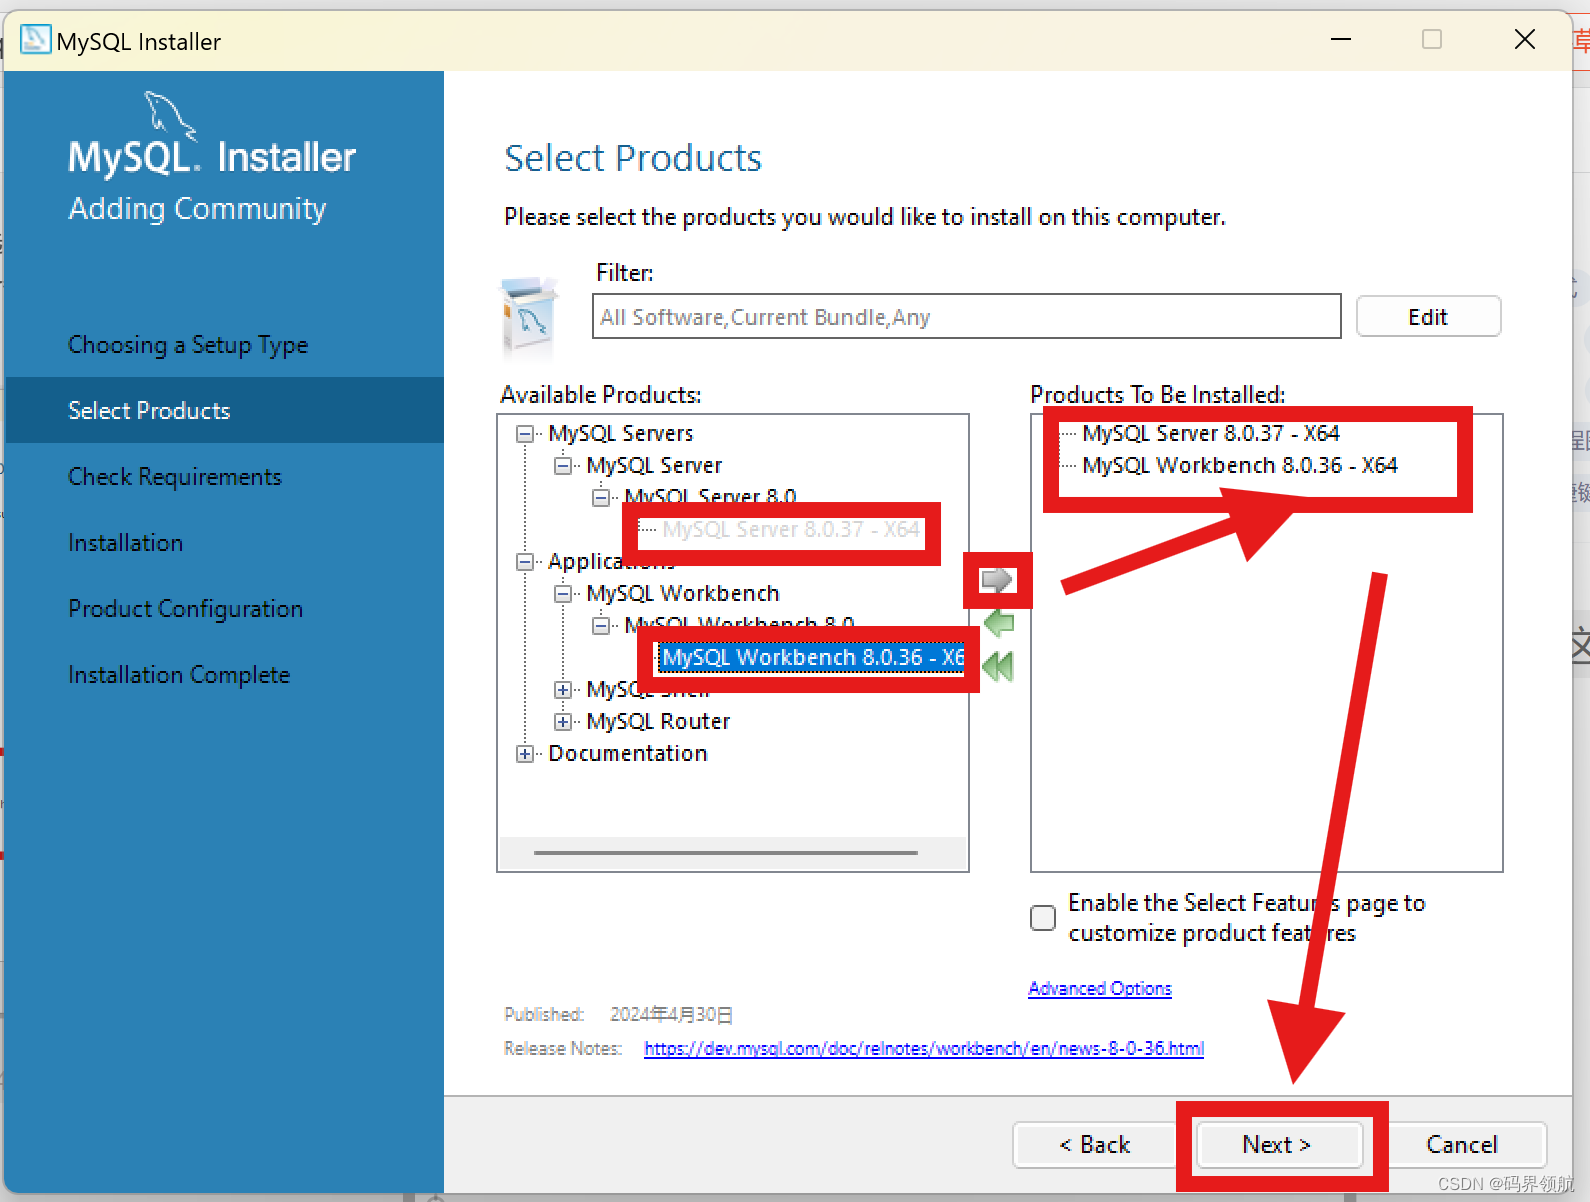Select the Documentation tree label
Image resolution: width=1590 pixels, height=1202 pixels.
pyautogui.click(x=628, y=754)
